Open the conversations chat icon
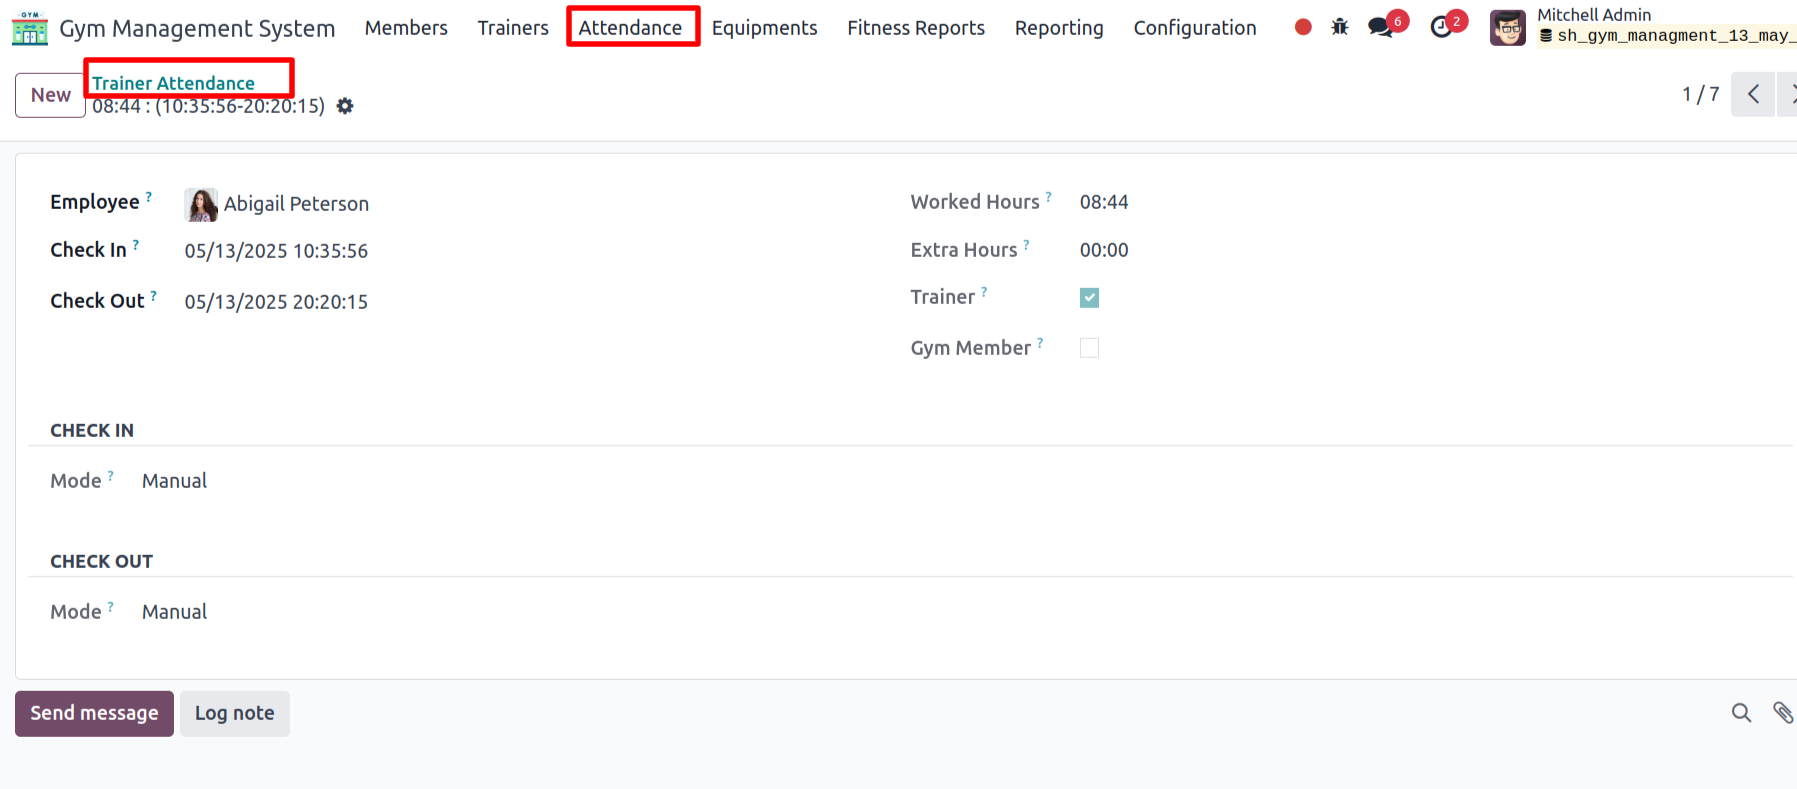This screenshot has width=1797, height=789. coord(1381,27)
